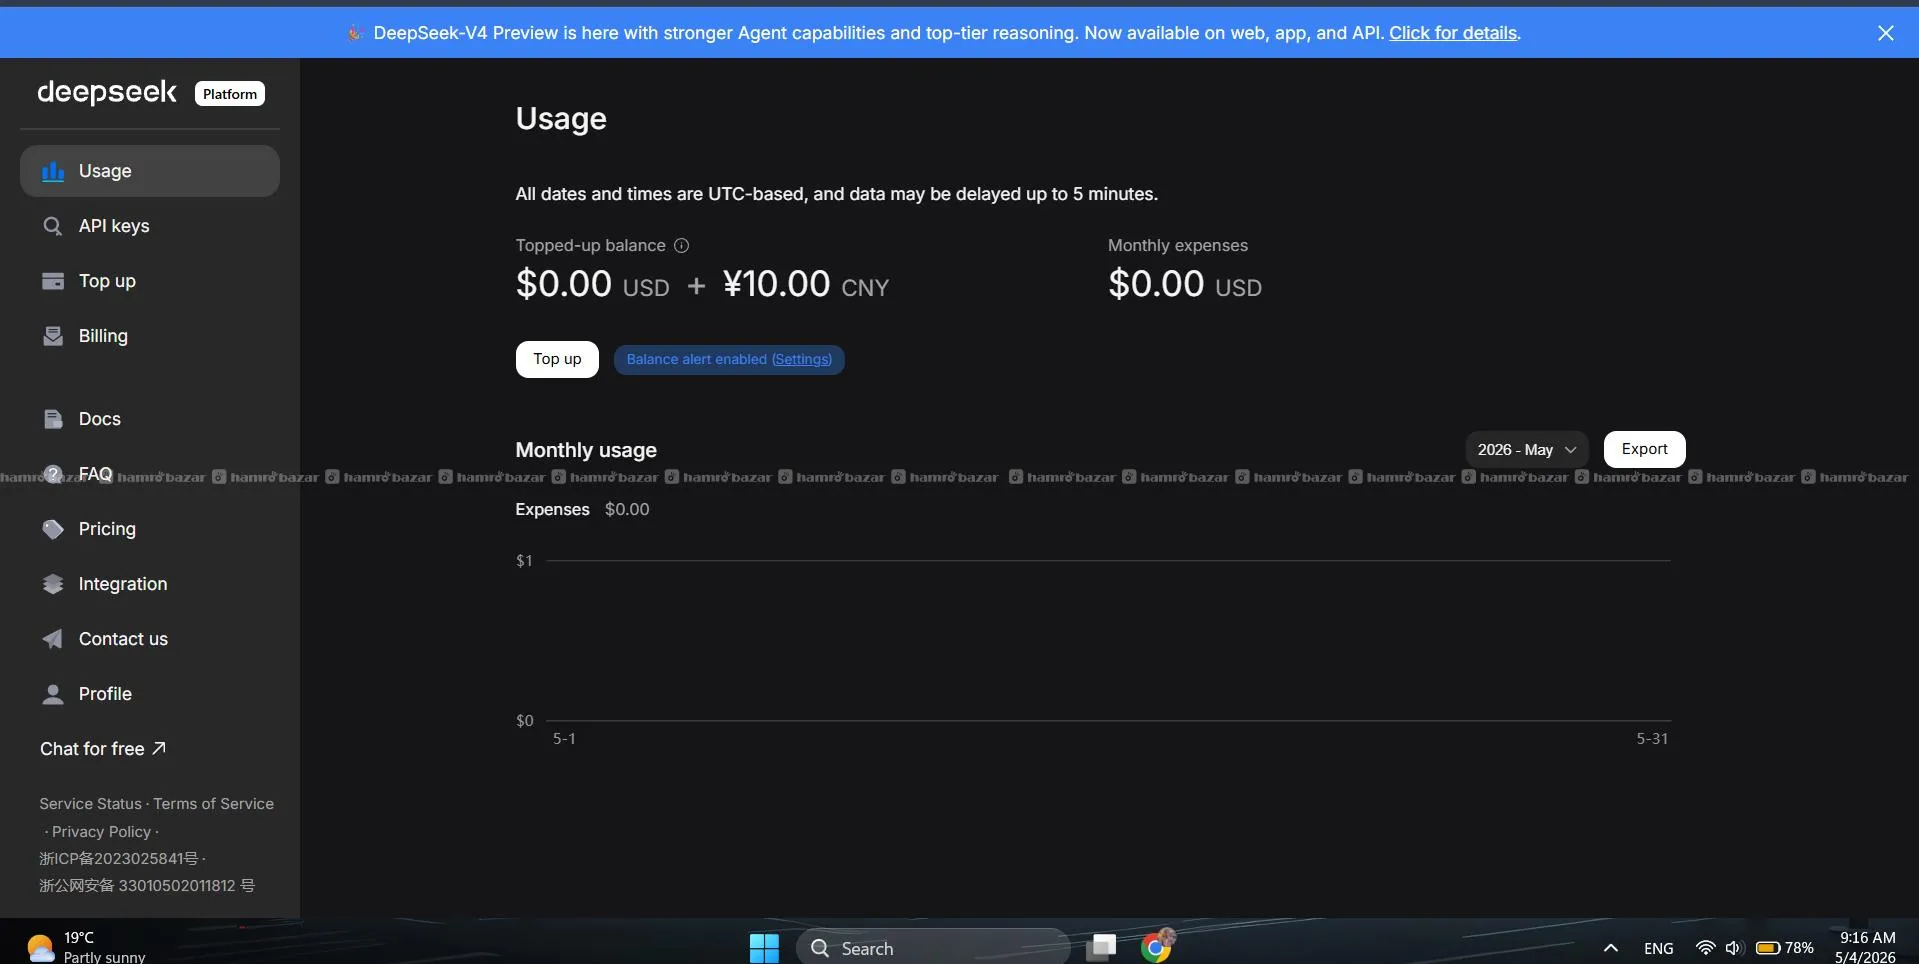
Task: Open Profile in the sidebar
Action: click(x=150, y=694)
